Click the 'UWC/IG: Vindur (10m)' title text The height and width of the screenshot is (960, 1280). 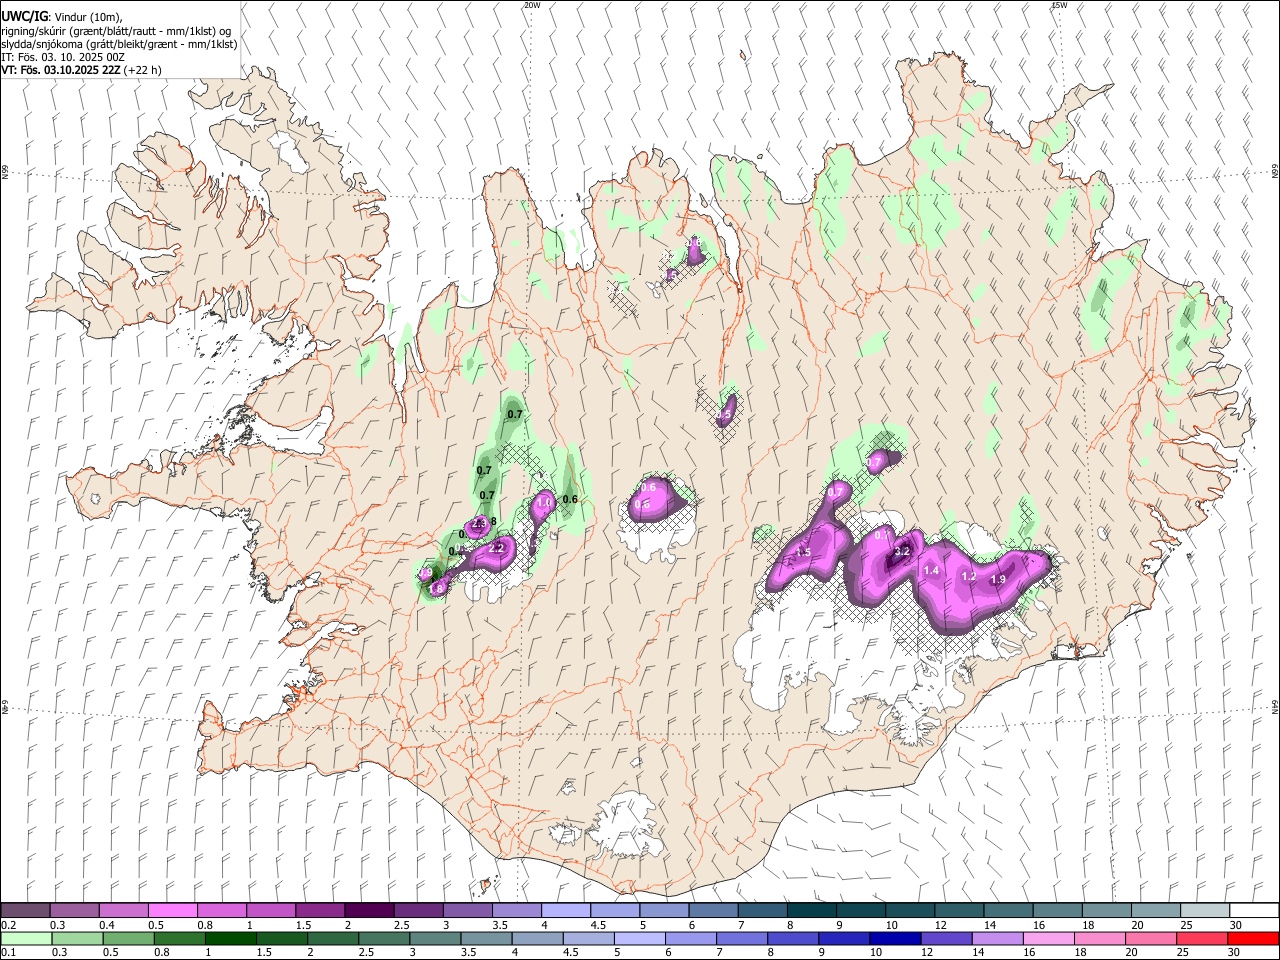click(x=62, y=16)
